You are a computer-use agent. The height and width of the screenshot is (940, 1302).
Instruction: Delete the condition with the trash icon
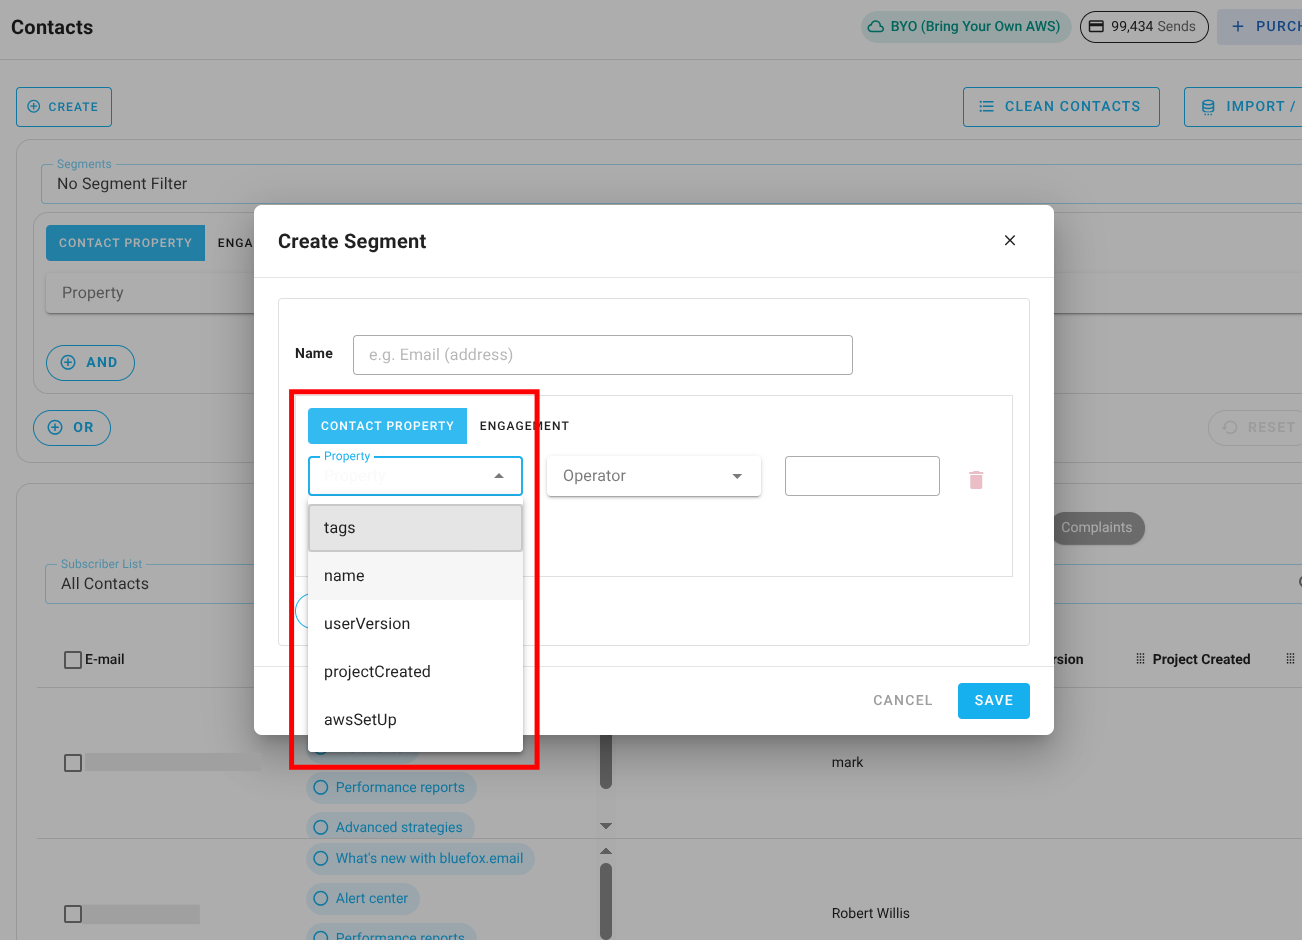[976, 480]
